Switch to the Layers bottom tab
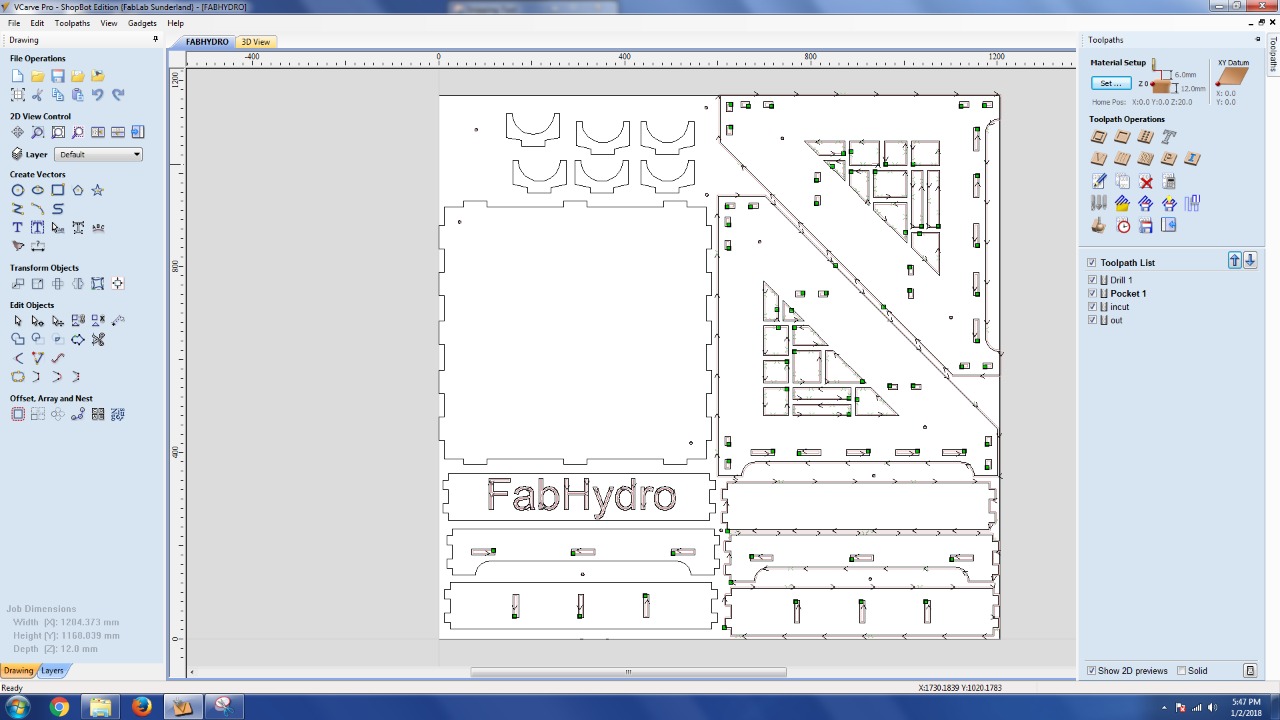 (52, 671)
